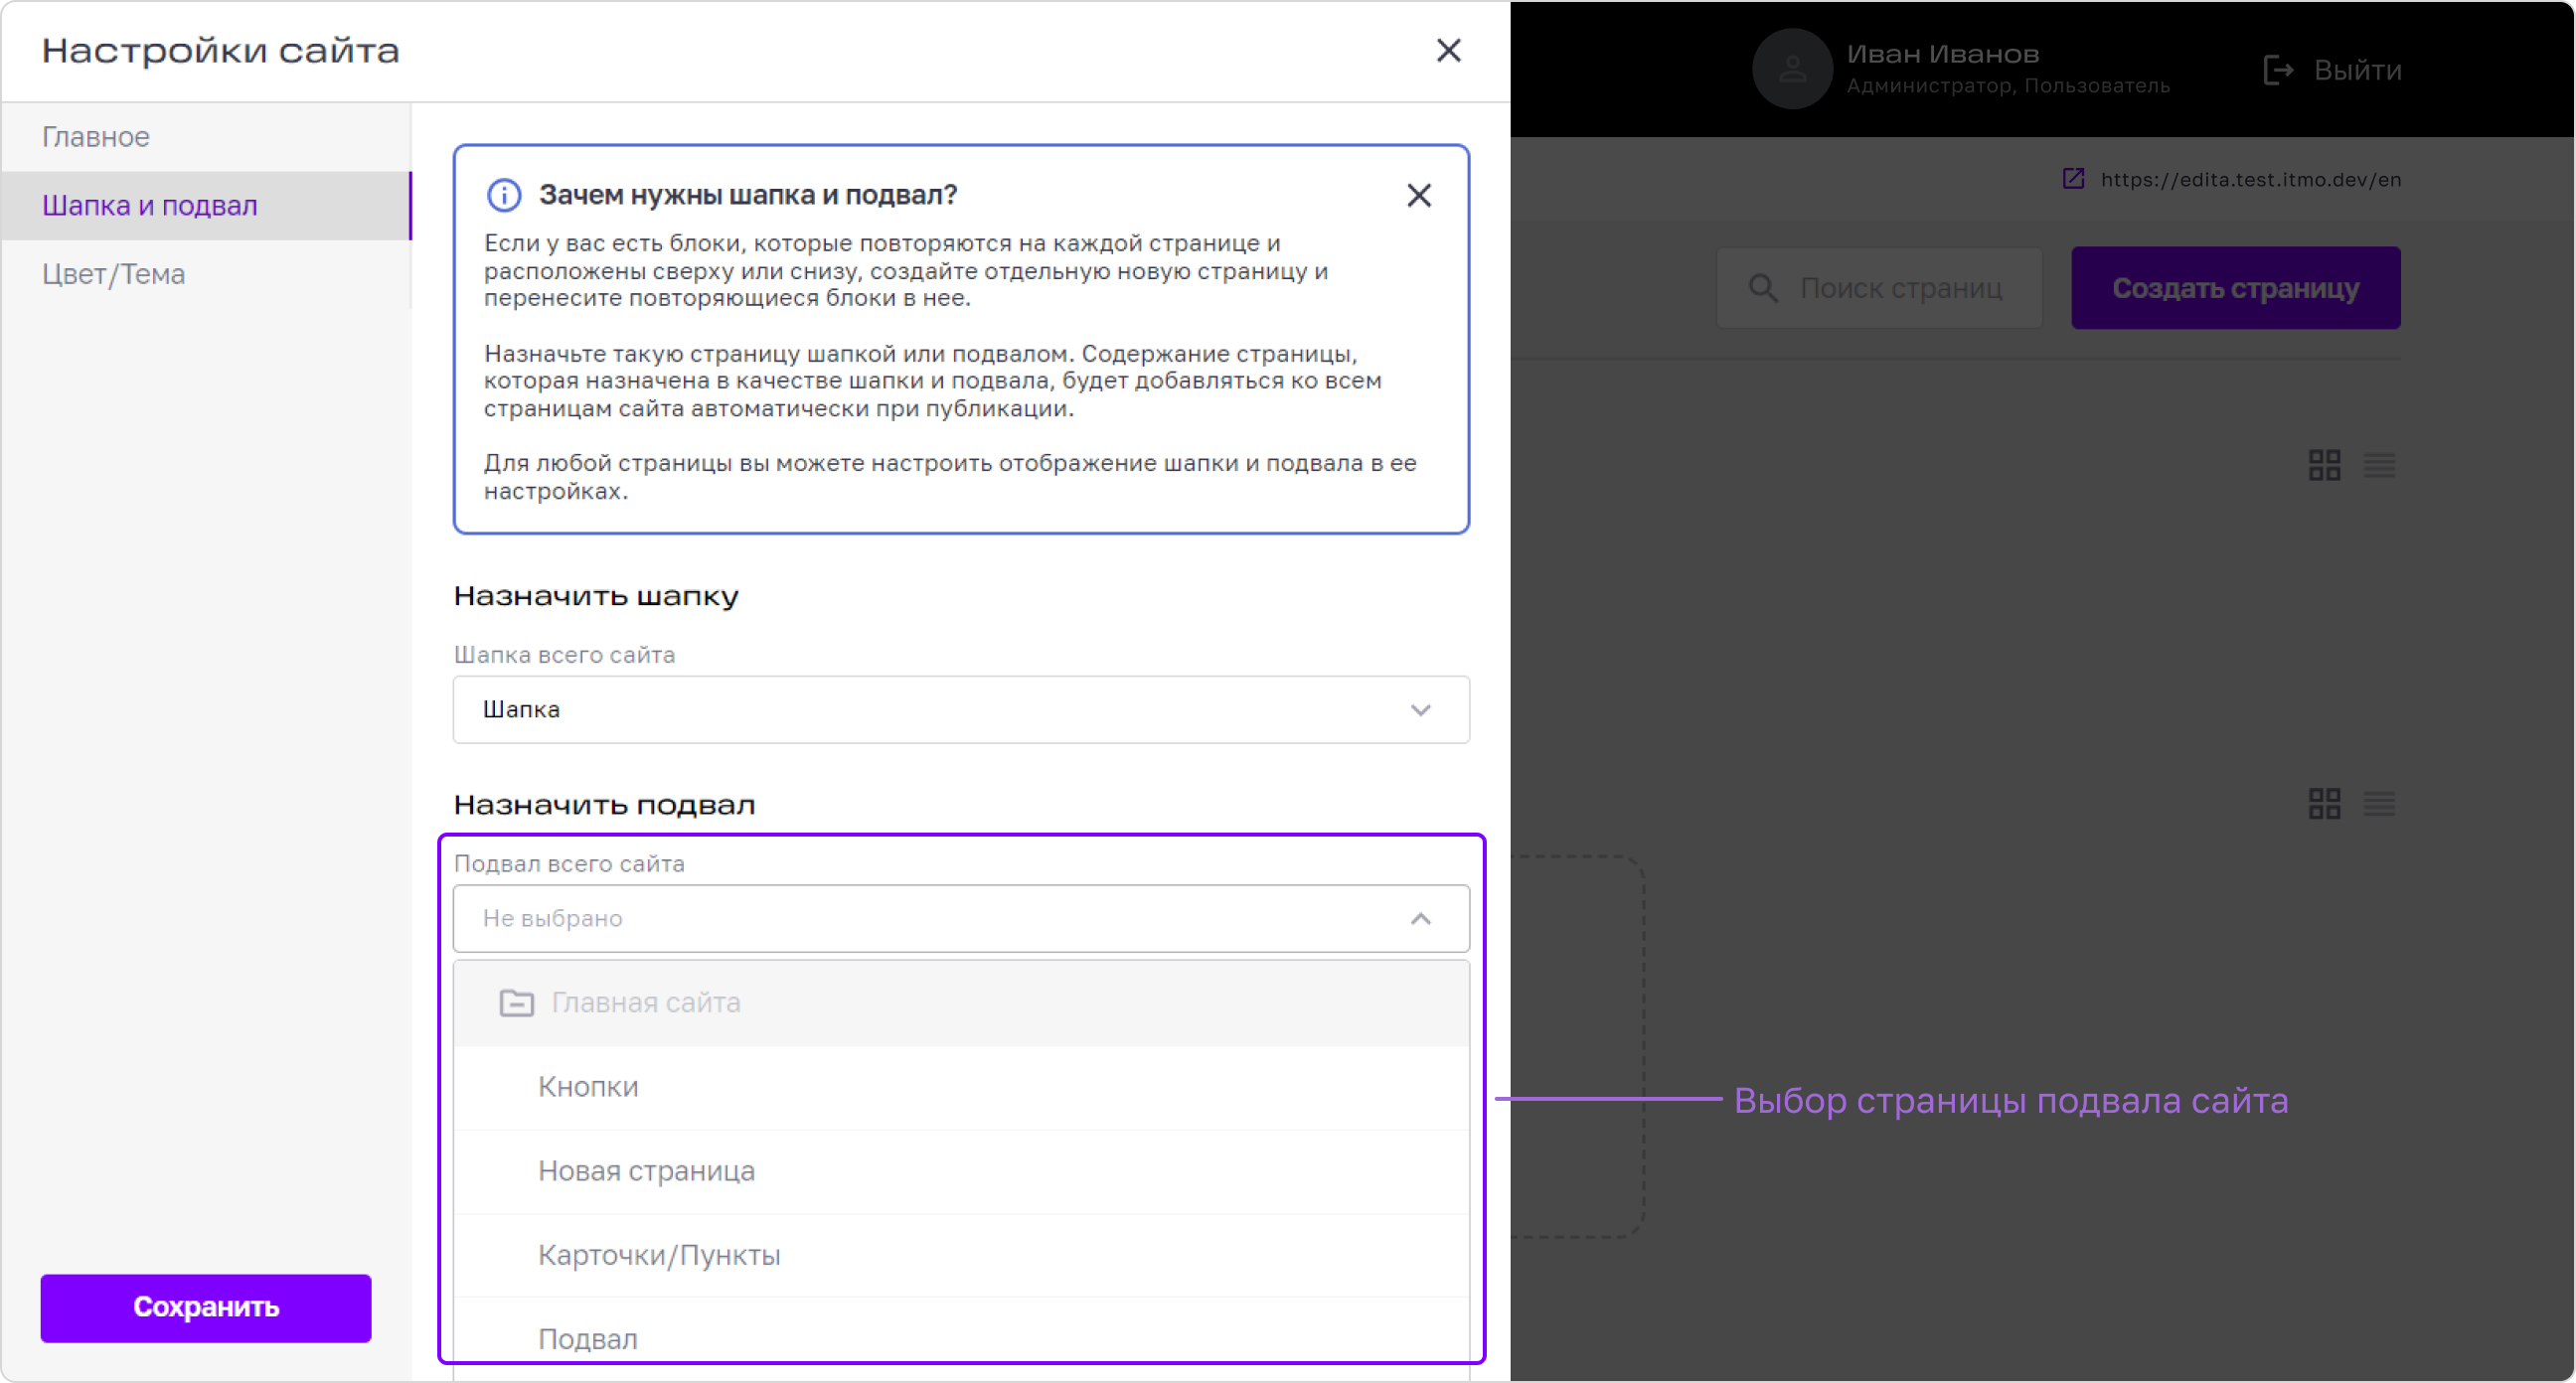Choose Кнопки as footer page
The width and height of the screenshot is (2576, 1383).
[961, 1087]
